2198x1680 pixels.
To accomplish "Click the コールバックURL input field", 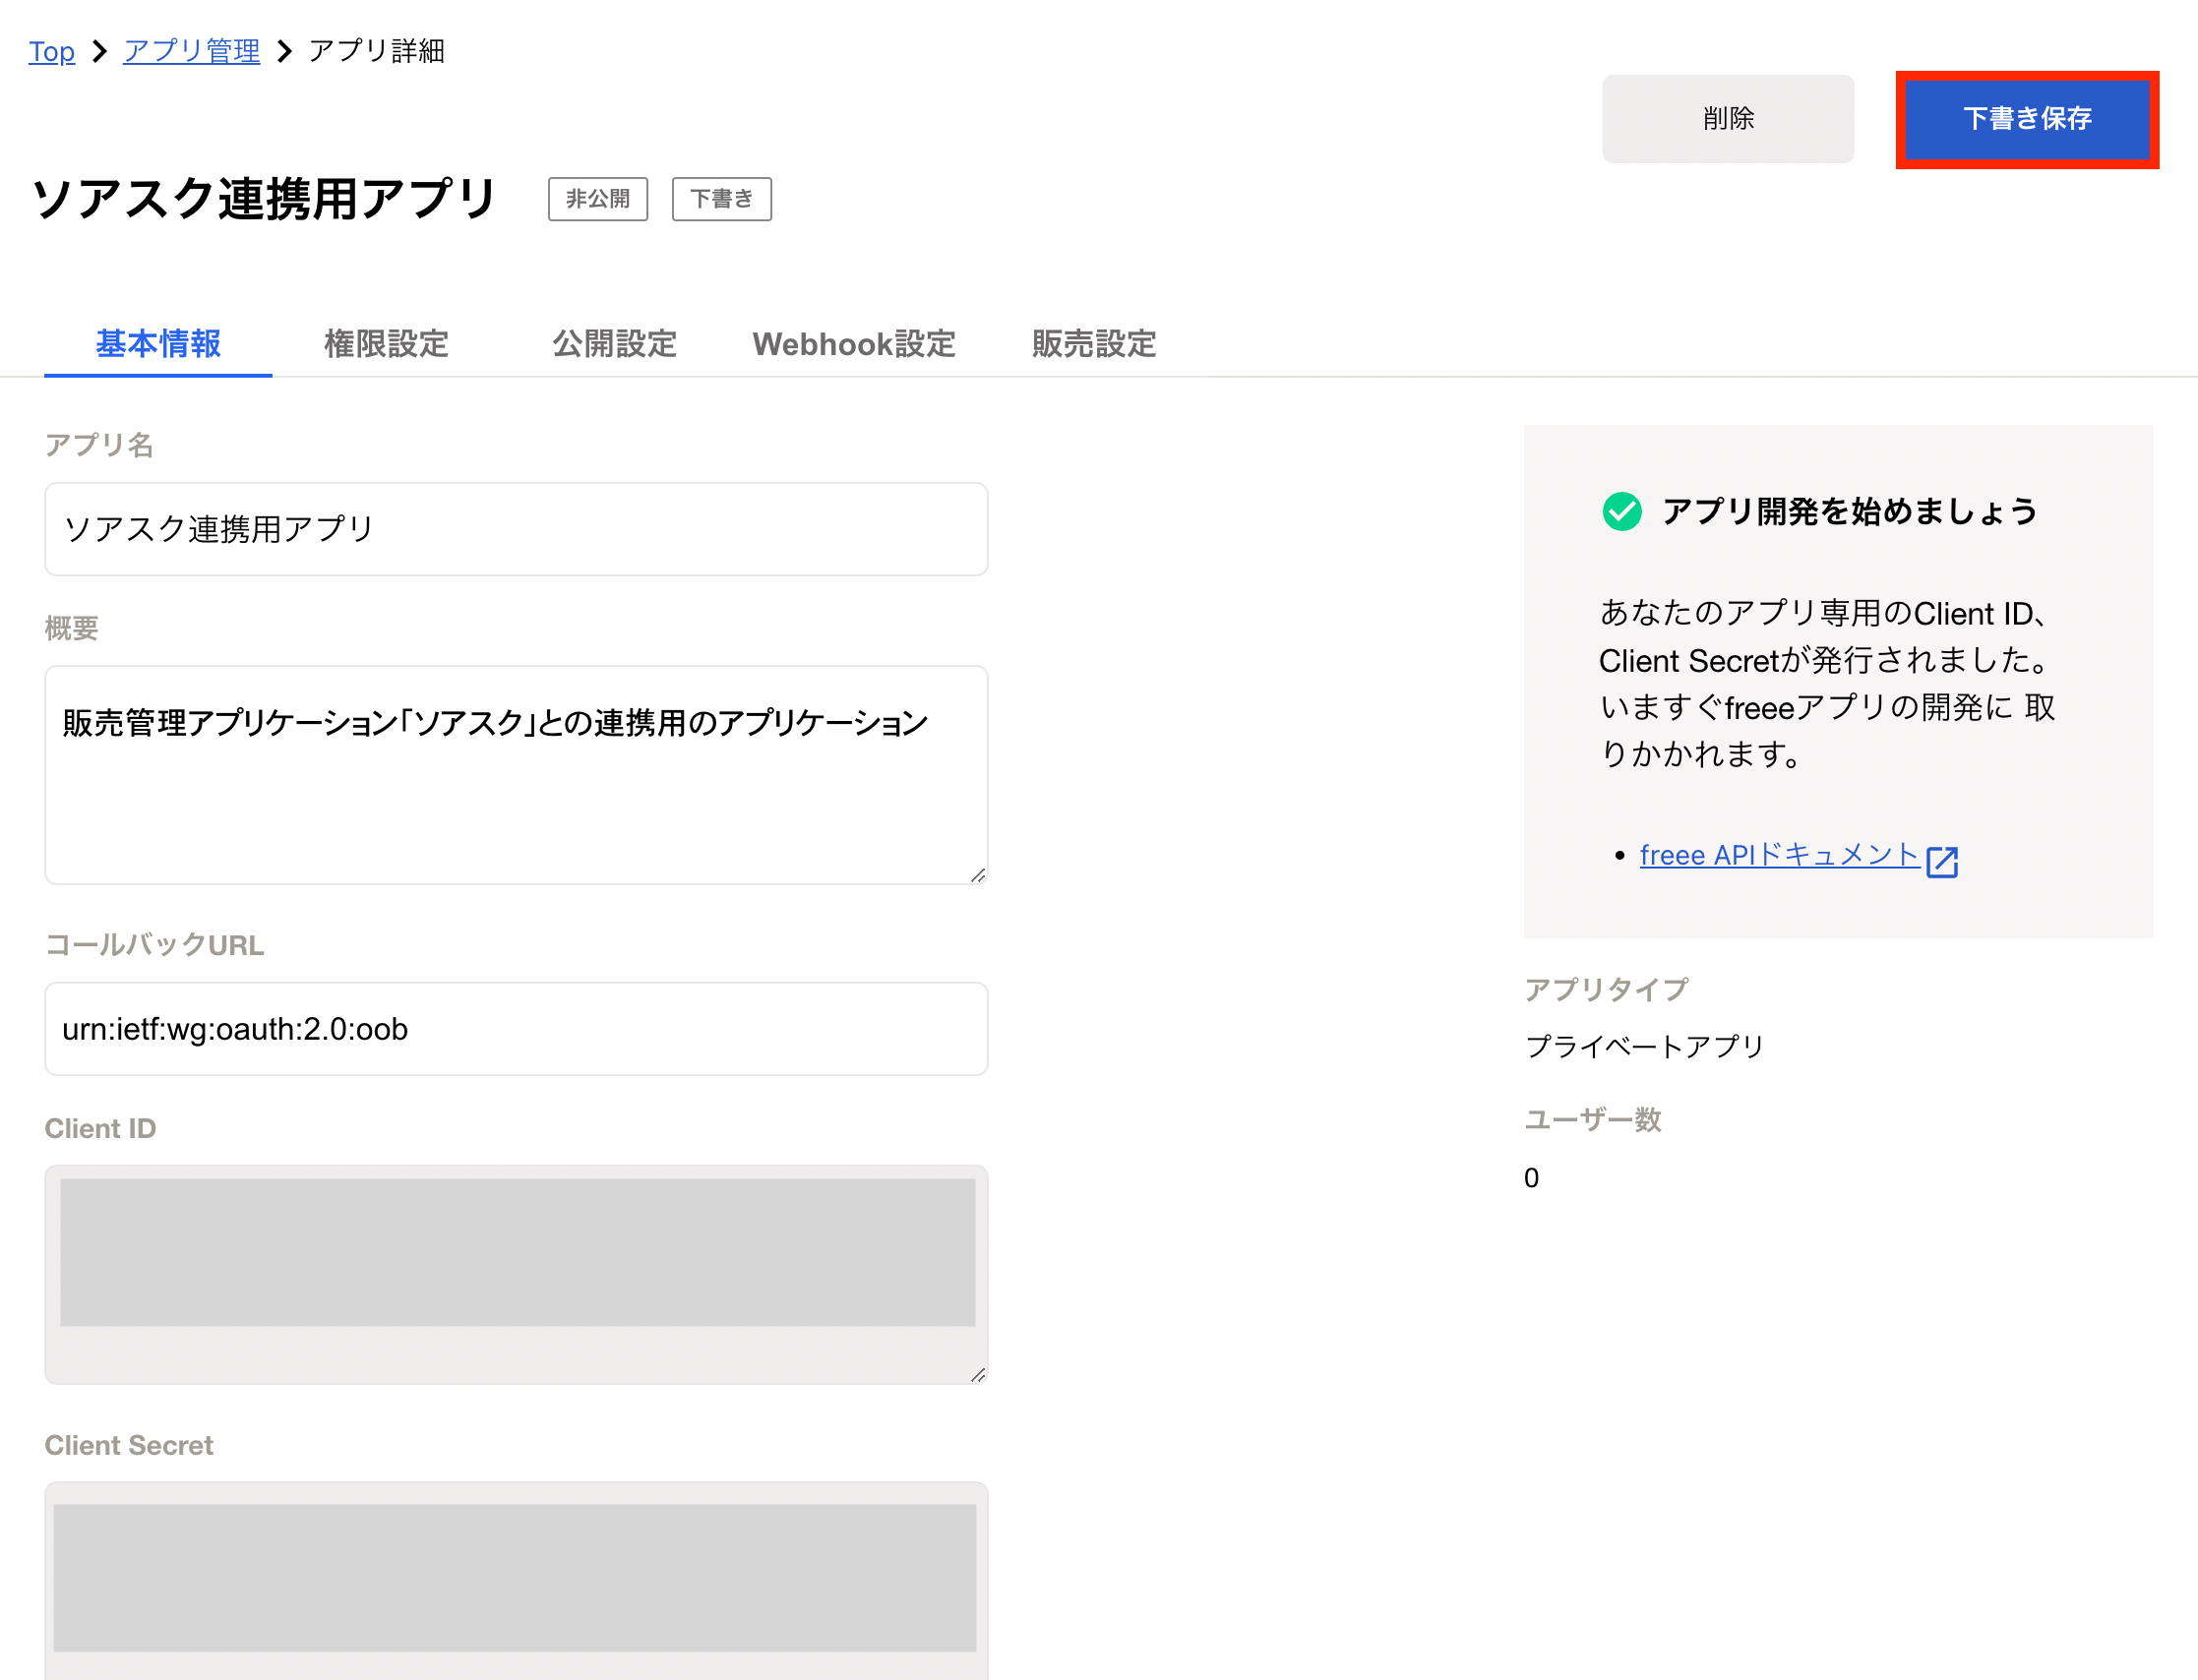I will [516, 1029].
